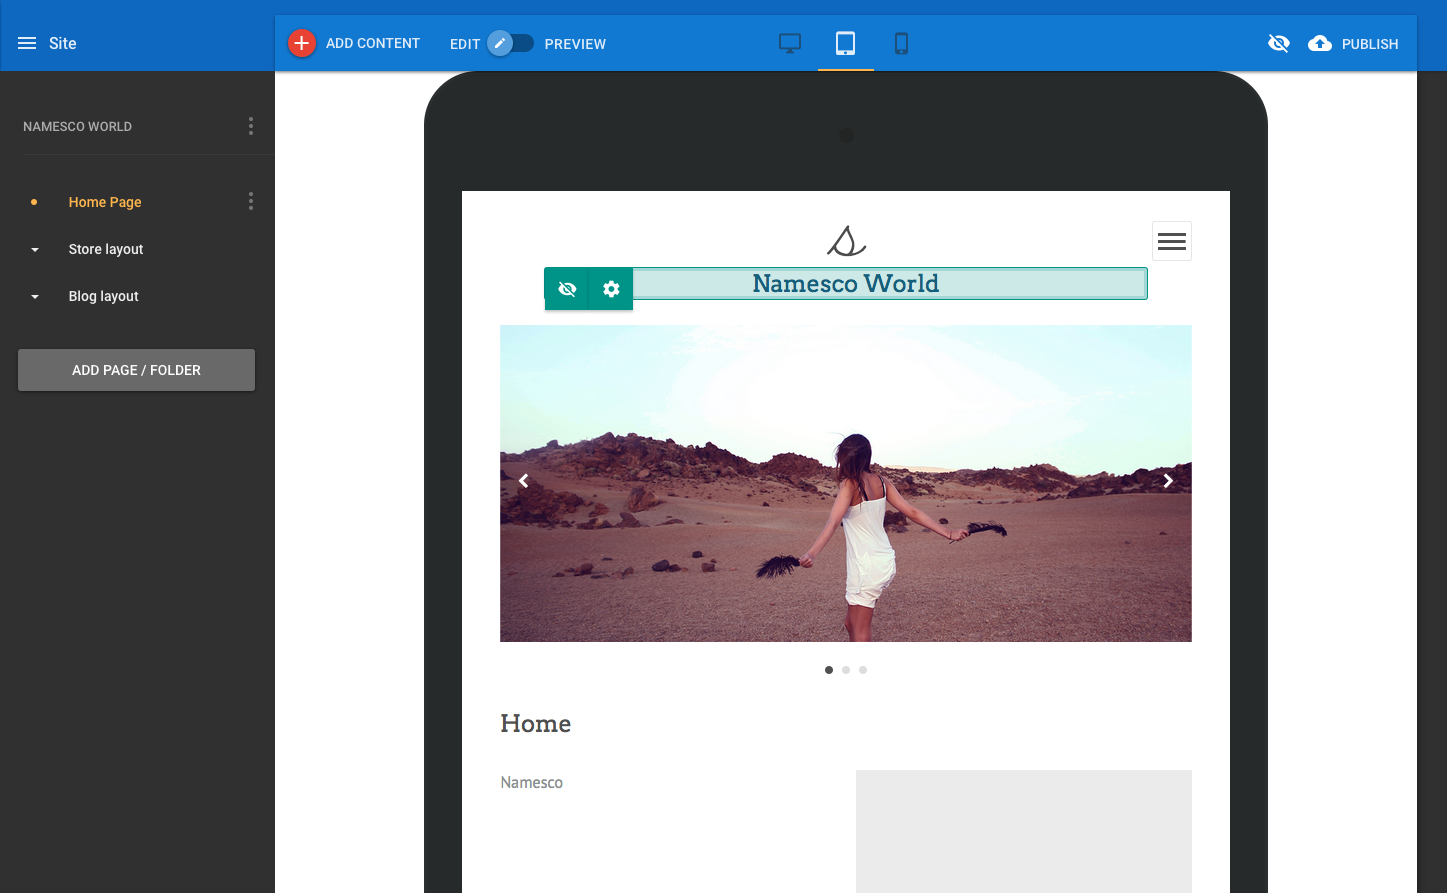1447x893 pixels.
Task: Click the Site title label
Action: pos(63,43)
